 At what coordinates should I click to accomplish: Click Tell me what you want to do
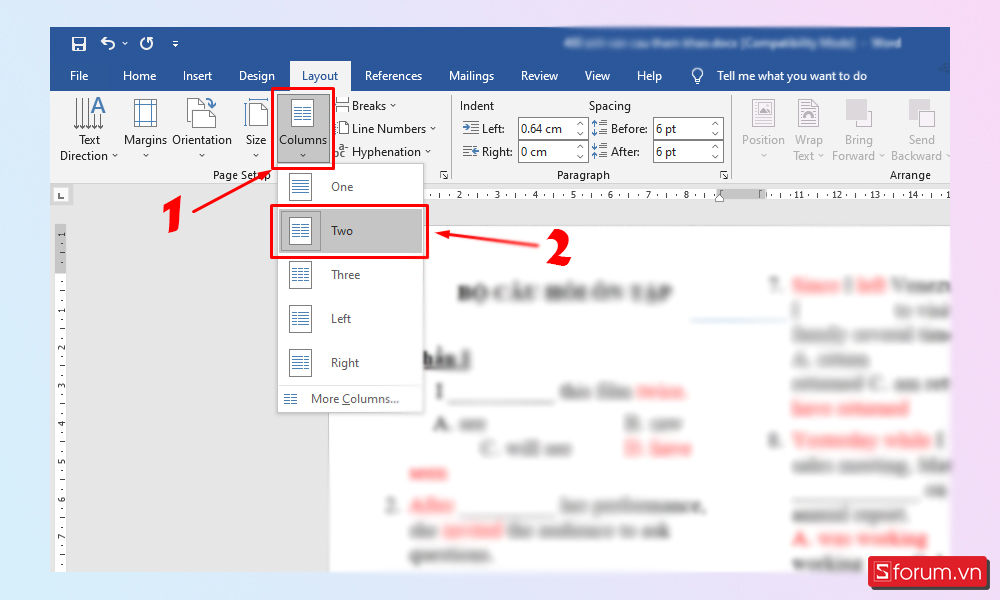(791, 76)
